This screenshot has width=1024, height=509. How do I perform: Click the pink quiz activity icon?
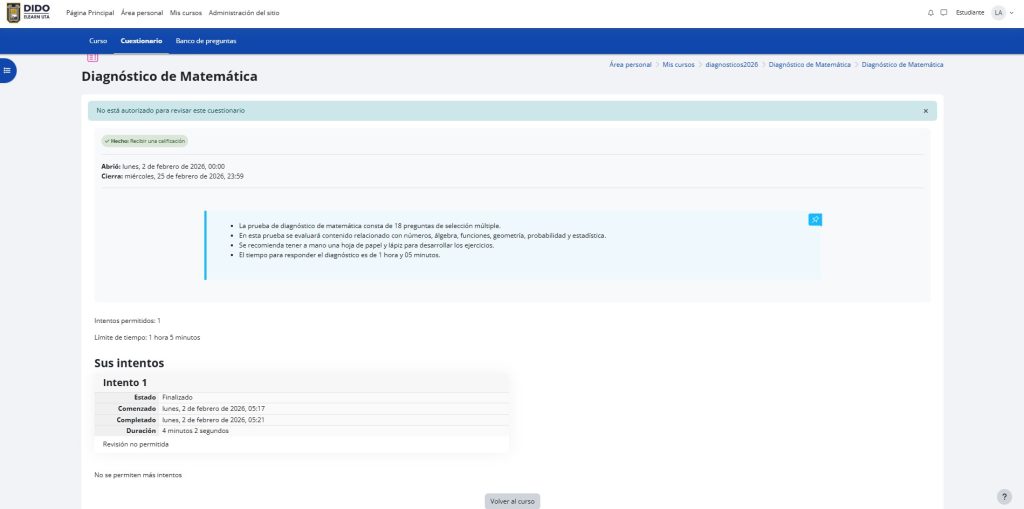pos(92,59)
